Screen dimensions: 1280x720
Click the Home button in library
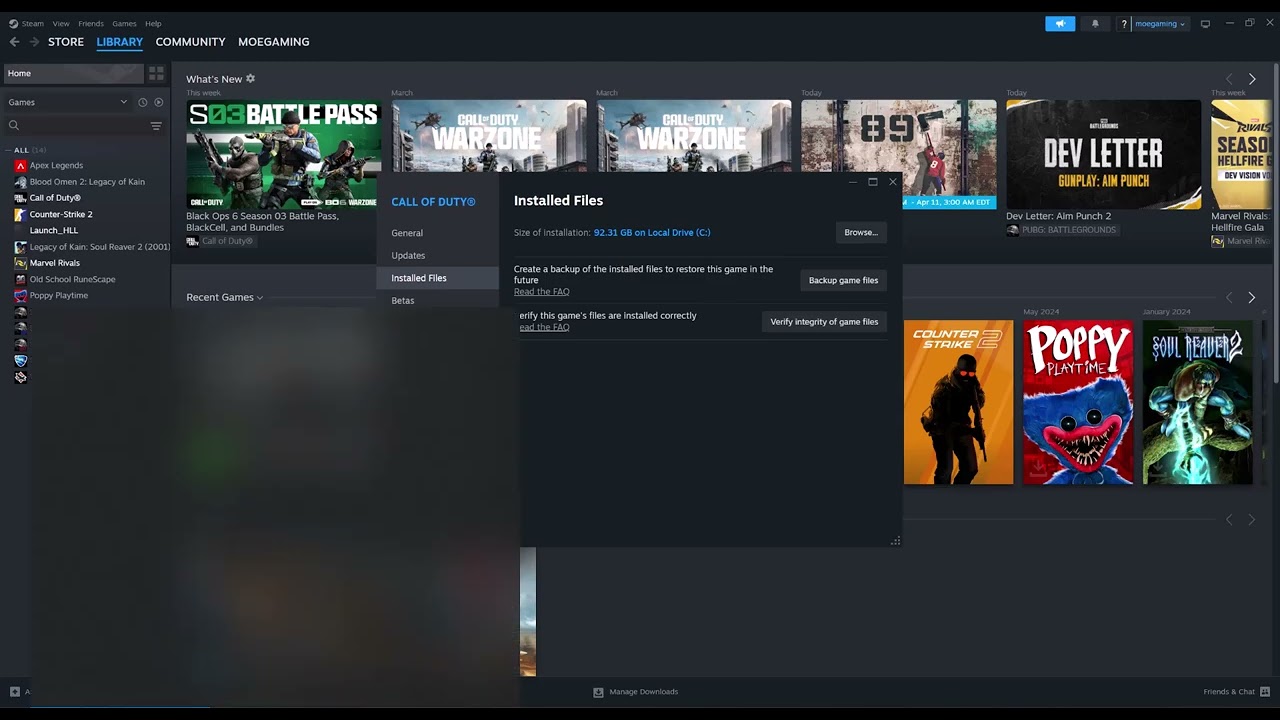73,73
